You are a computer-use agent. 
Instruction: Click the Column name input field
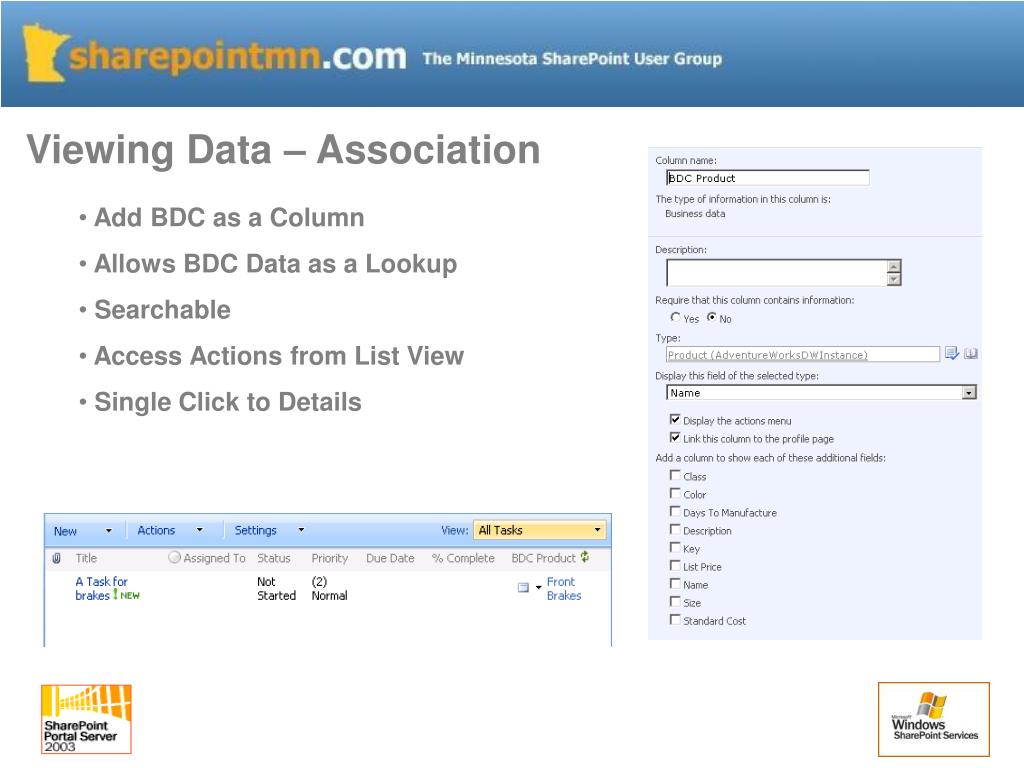pos(767,178)
